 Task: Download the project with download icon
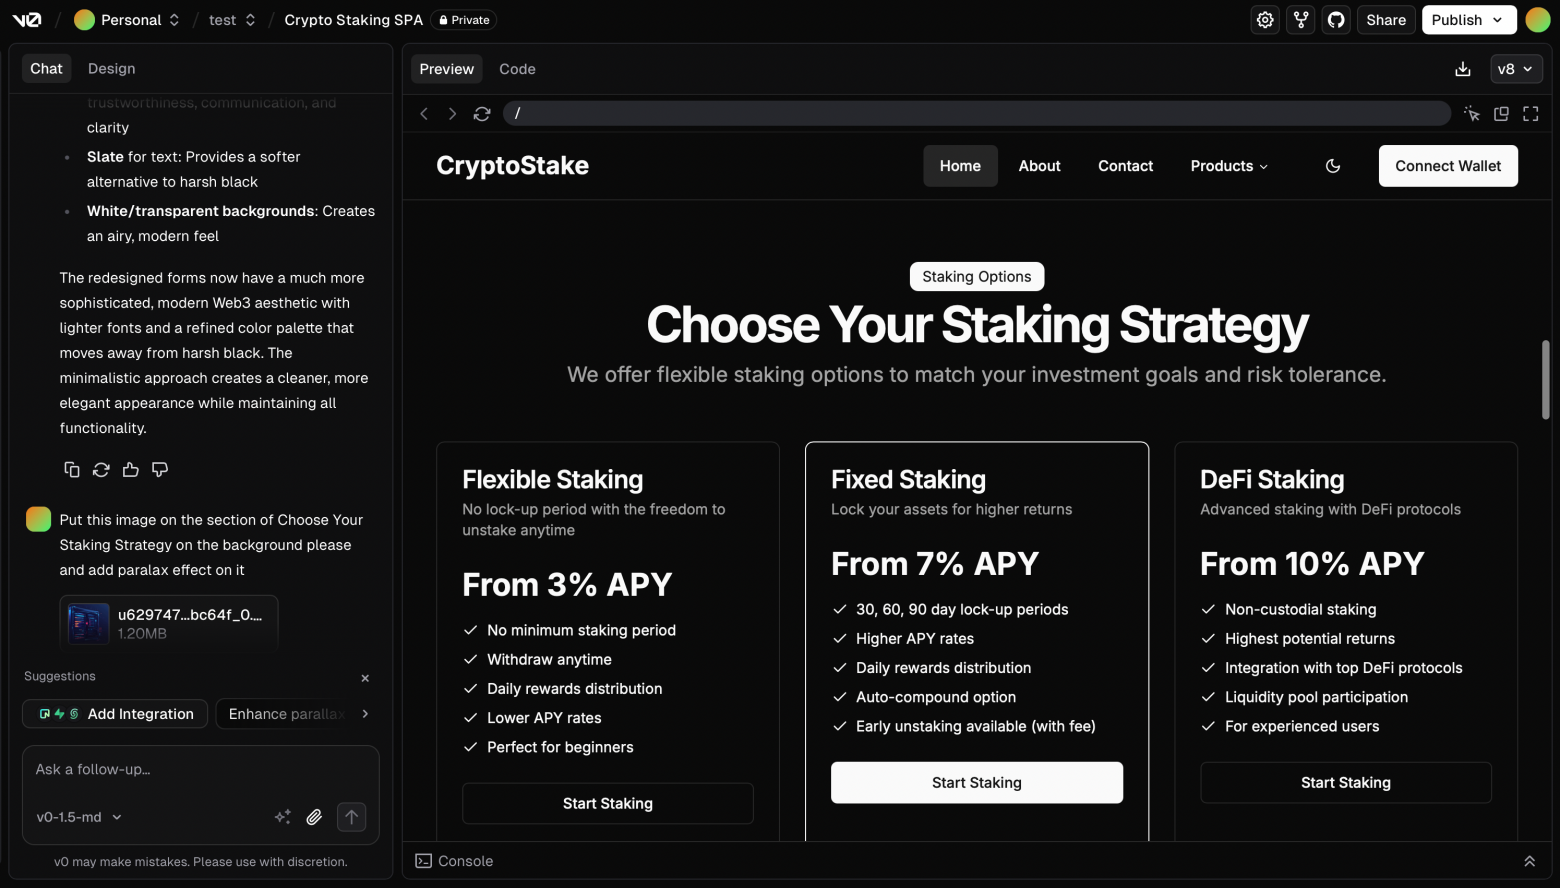click(1463, 69)
